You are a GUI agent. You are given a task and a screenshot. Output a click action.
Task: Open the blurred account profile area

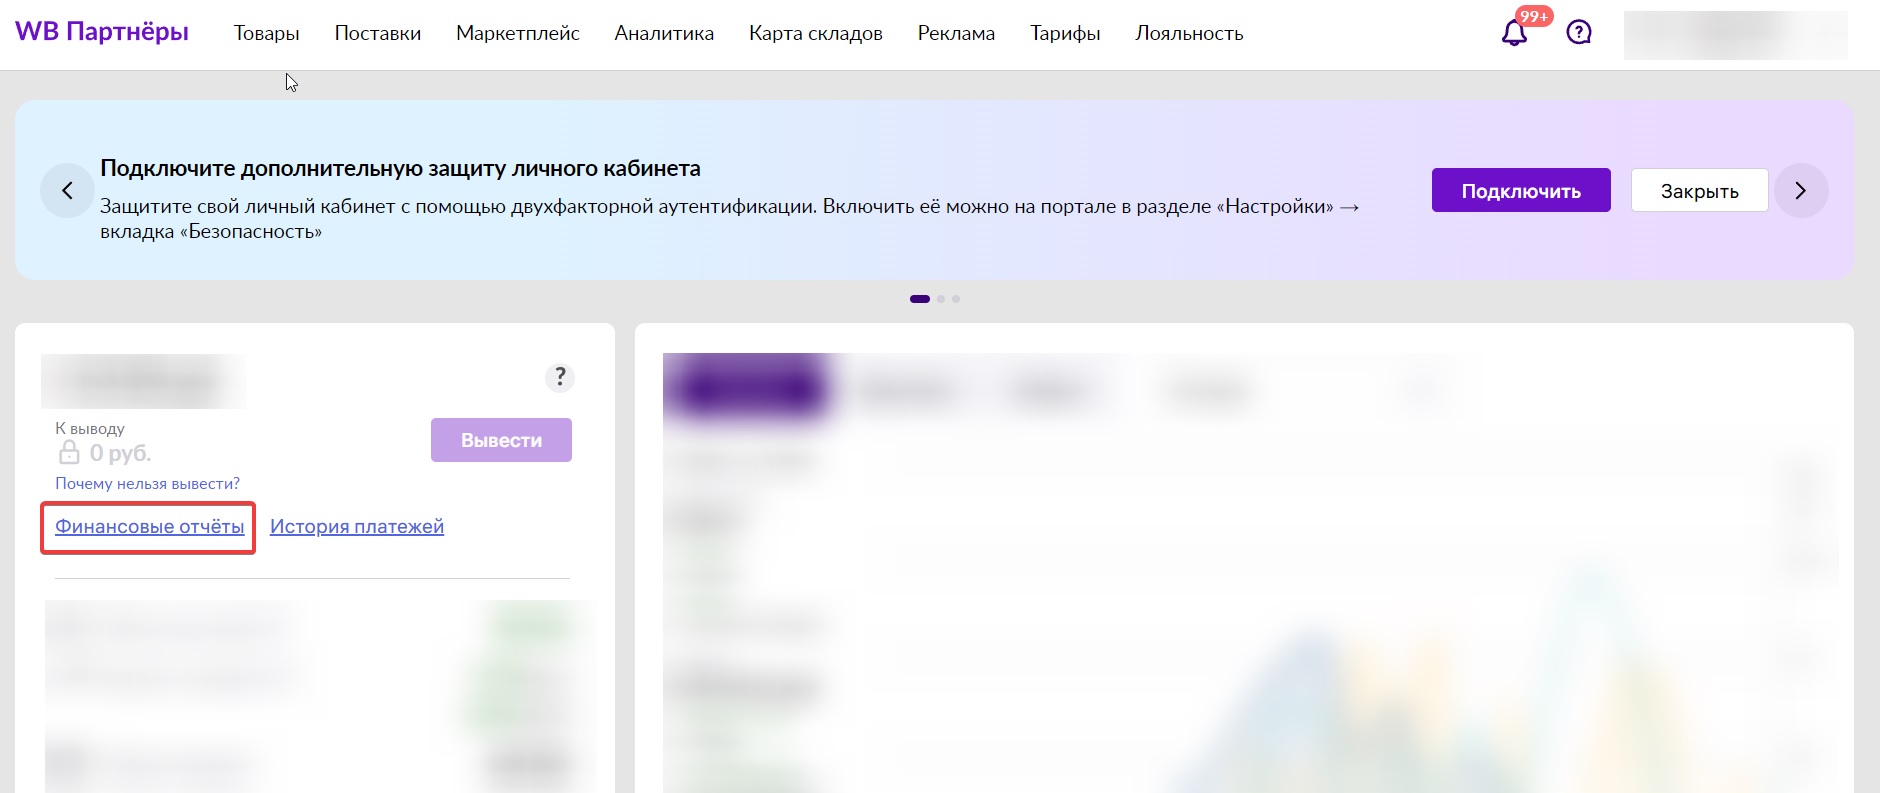tap(1735, 35)
